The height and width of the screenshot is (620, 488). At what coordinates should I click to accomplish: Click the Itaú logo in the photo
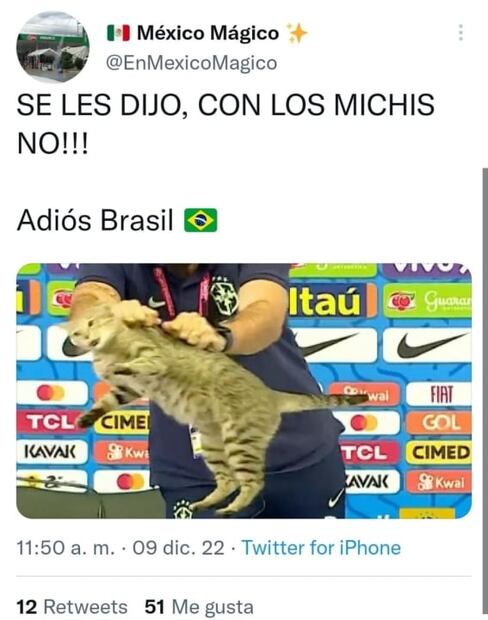click(325, 302)
